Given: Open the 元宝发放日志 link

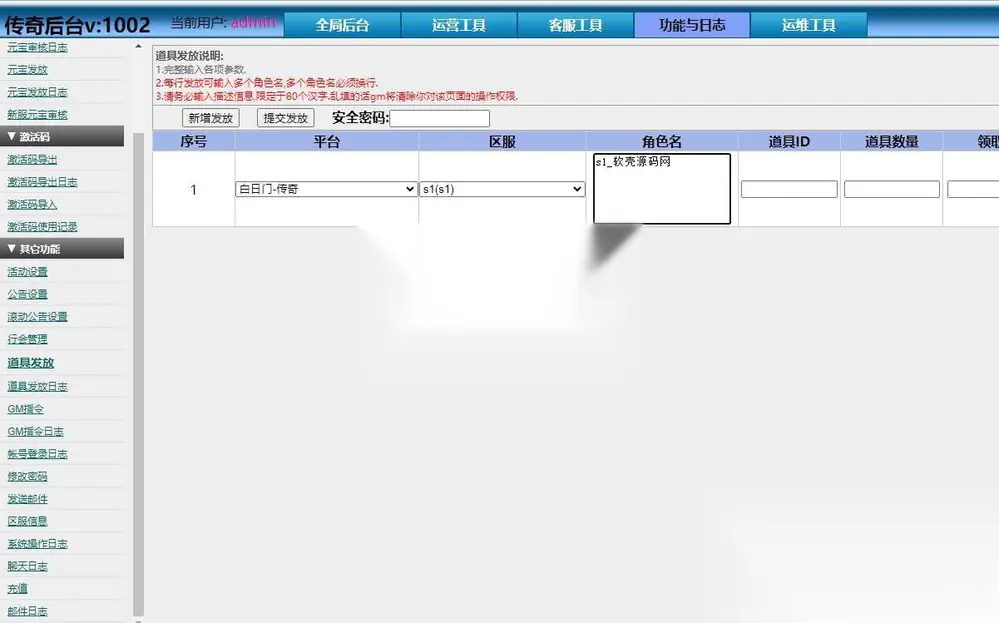Looking at the screenshot, I should [x=37, y=92].
